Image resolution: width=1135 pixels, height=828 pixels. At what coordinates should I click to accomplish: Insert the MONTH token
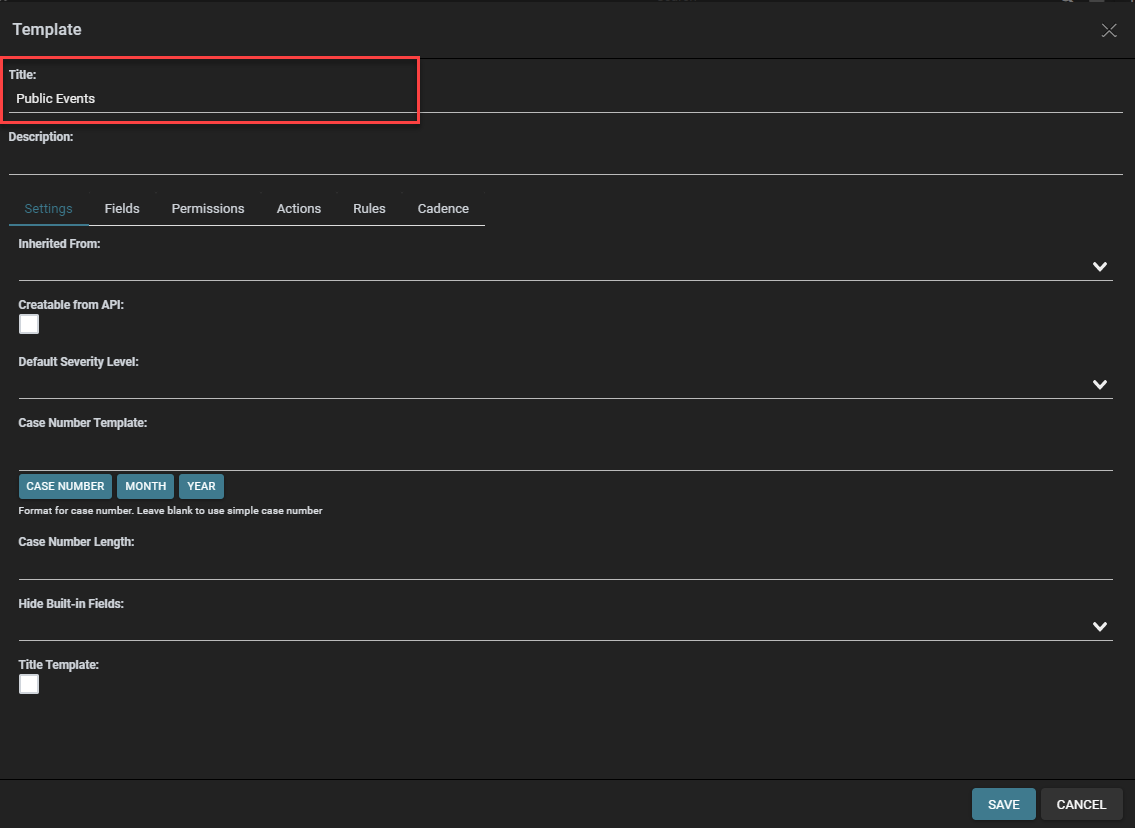(145, 486)
